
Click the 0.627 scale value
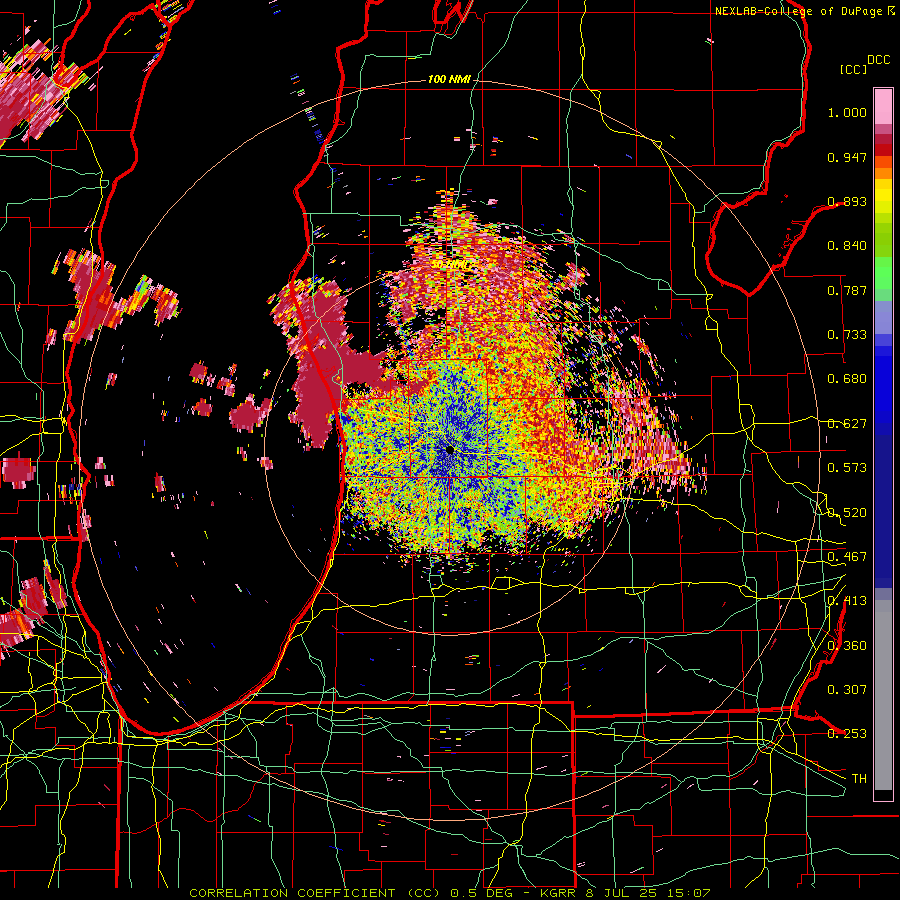[847, 424]
